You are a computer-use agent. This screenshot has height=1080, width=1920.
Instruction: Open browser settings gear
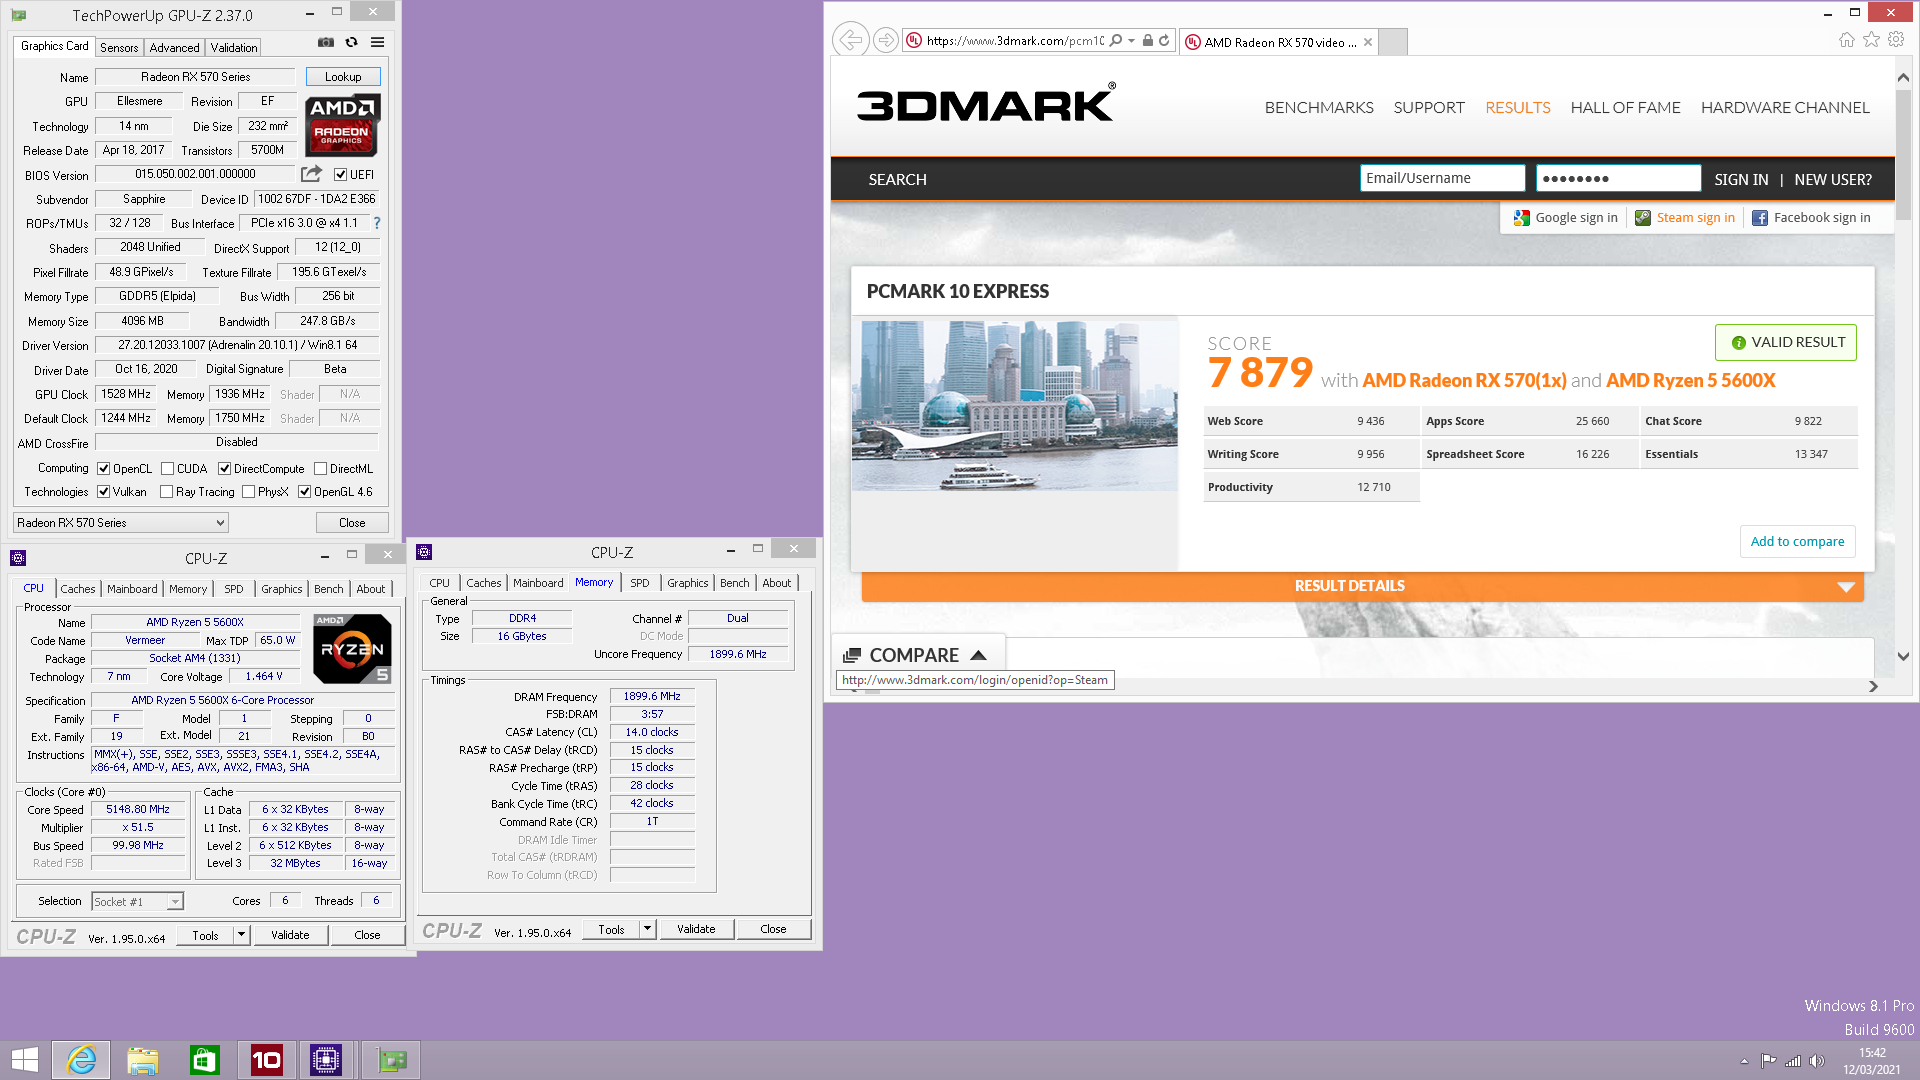click(x=1896, y=40)
